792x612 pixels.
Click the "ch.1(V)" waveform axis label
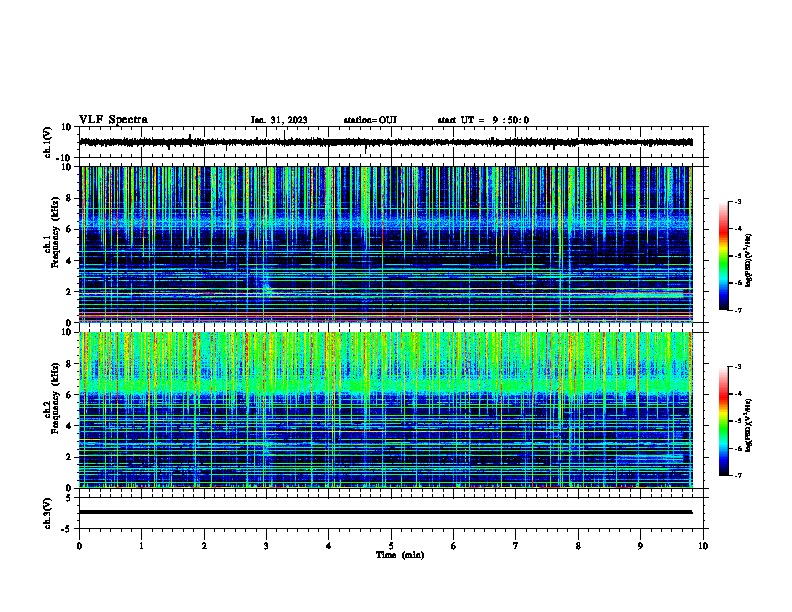click(x=48, y=142)
